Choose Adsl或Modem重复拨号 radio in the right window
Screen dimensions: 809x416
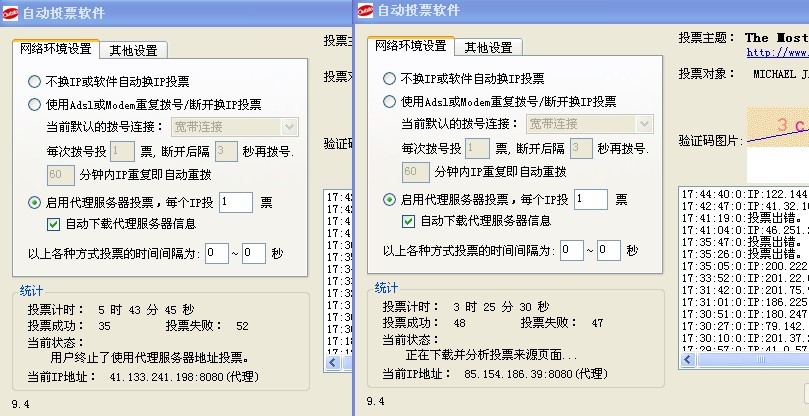click(390, 101)
